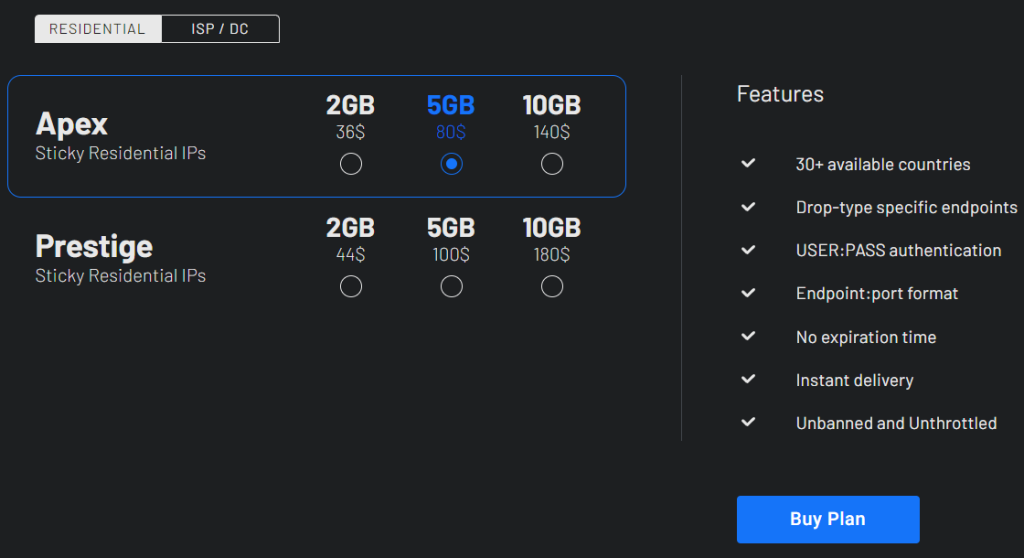Click the Apex plan title
Screen dimensions: 1024x558
click(x=72, y=124)
